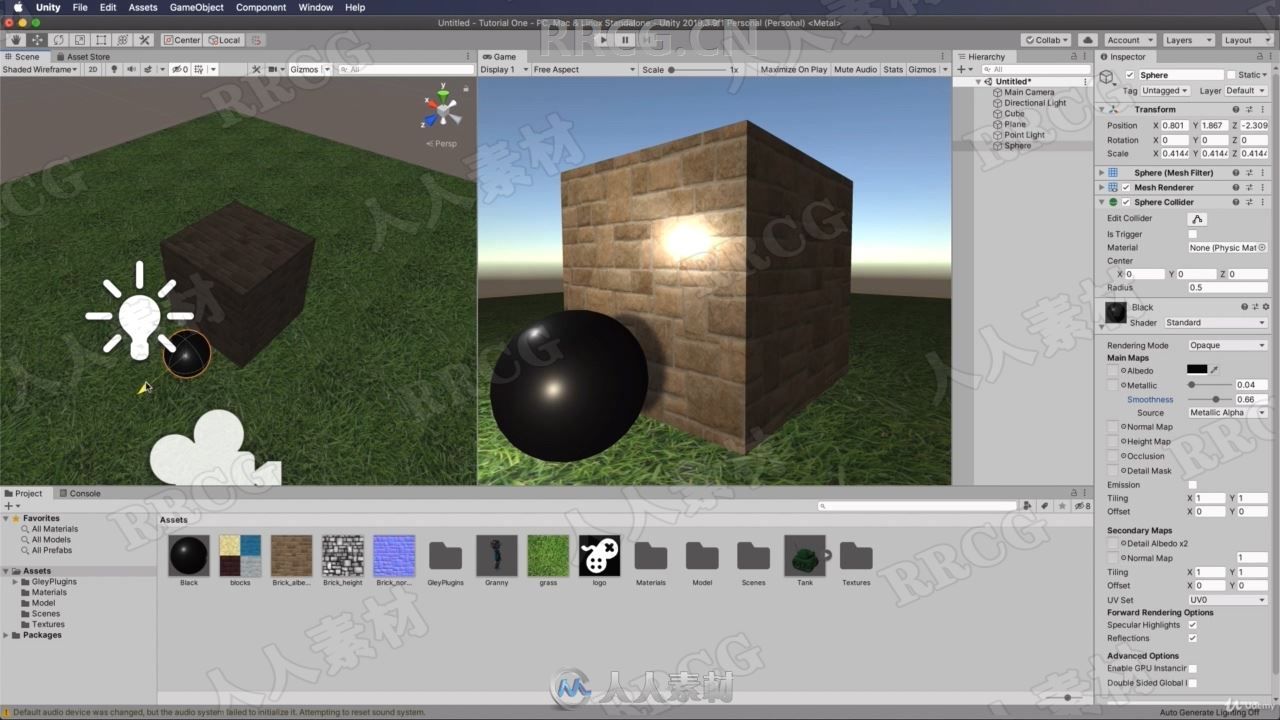Enable the Emission checkbox

coord(1192,485)
